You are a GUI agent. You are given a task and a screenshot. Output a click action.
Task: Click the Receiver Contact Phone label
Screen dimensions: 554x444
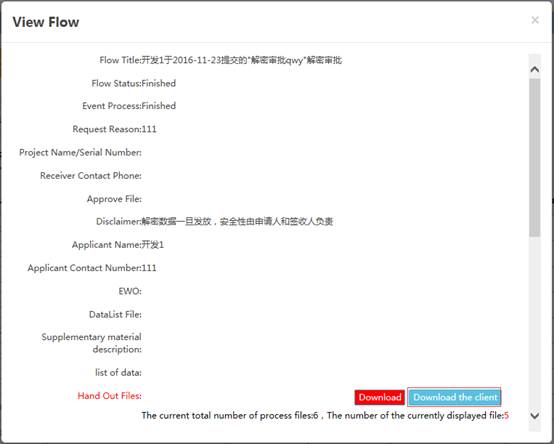91,176
